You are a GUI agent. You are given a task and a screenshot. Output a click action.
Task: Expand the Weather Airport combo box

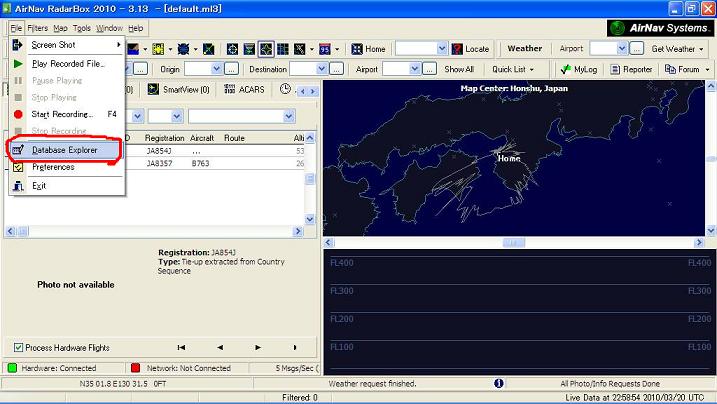coord(622,48)
